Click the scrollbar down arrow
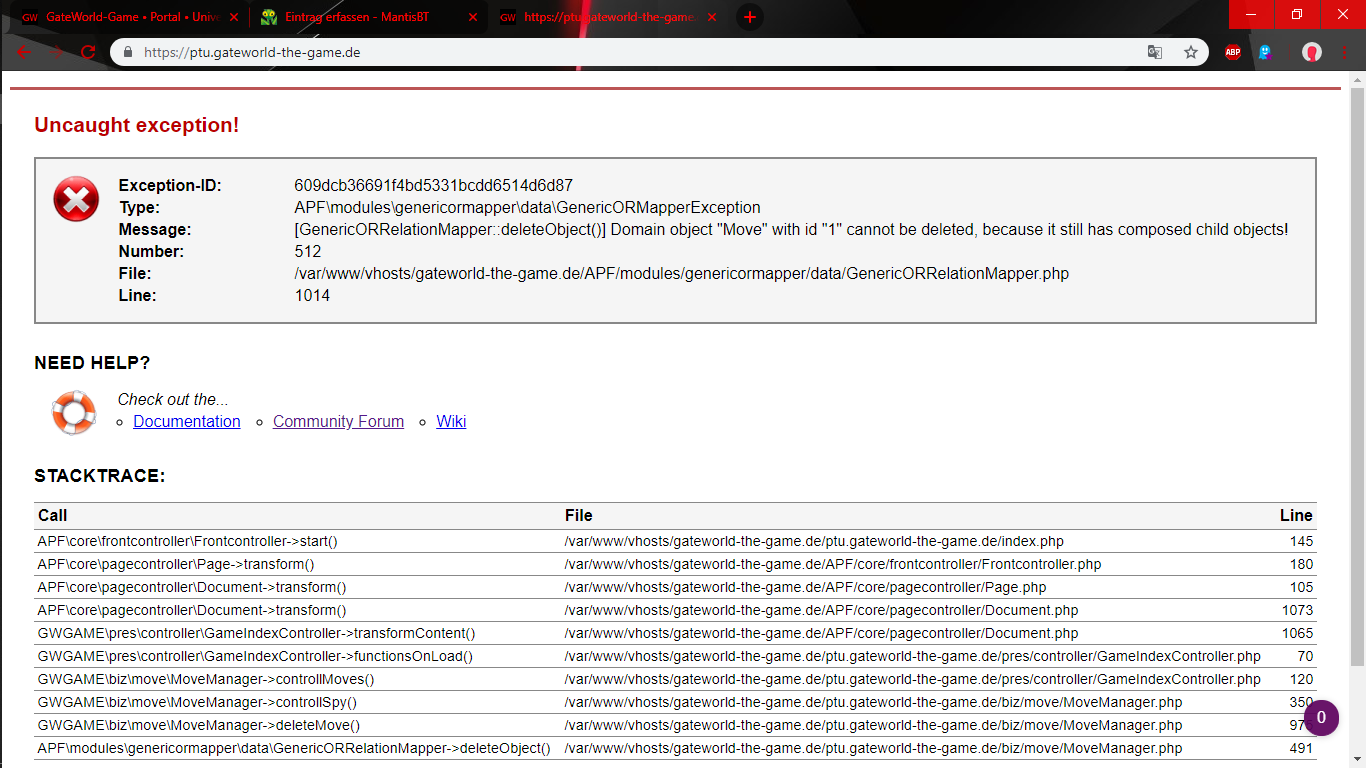Viewport: 1366px width, 768px height. point(1357,760)
